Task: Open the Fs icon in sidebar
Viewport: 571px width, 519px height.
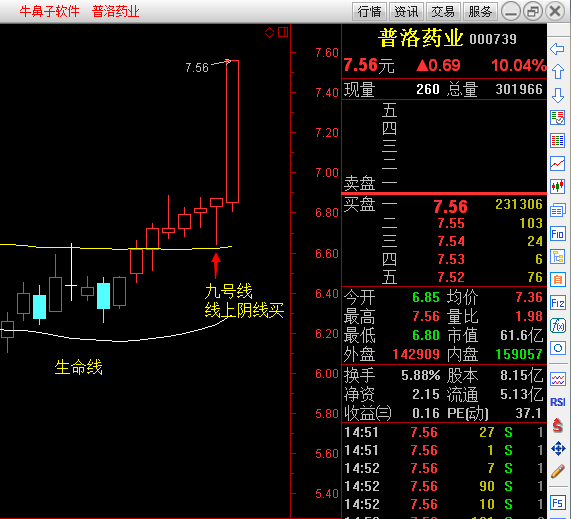Action: pyautogui.click(x=558, y=503)
